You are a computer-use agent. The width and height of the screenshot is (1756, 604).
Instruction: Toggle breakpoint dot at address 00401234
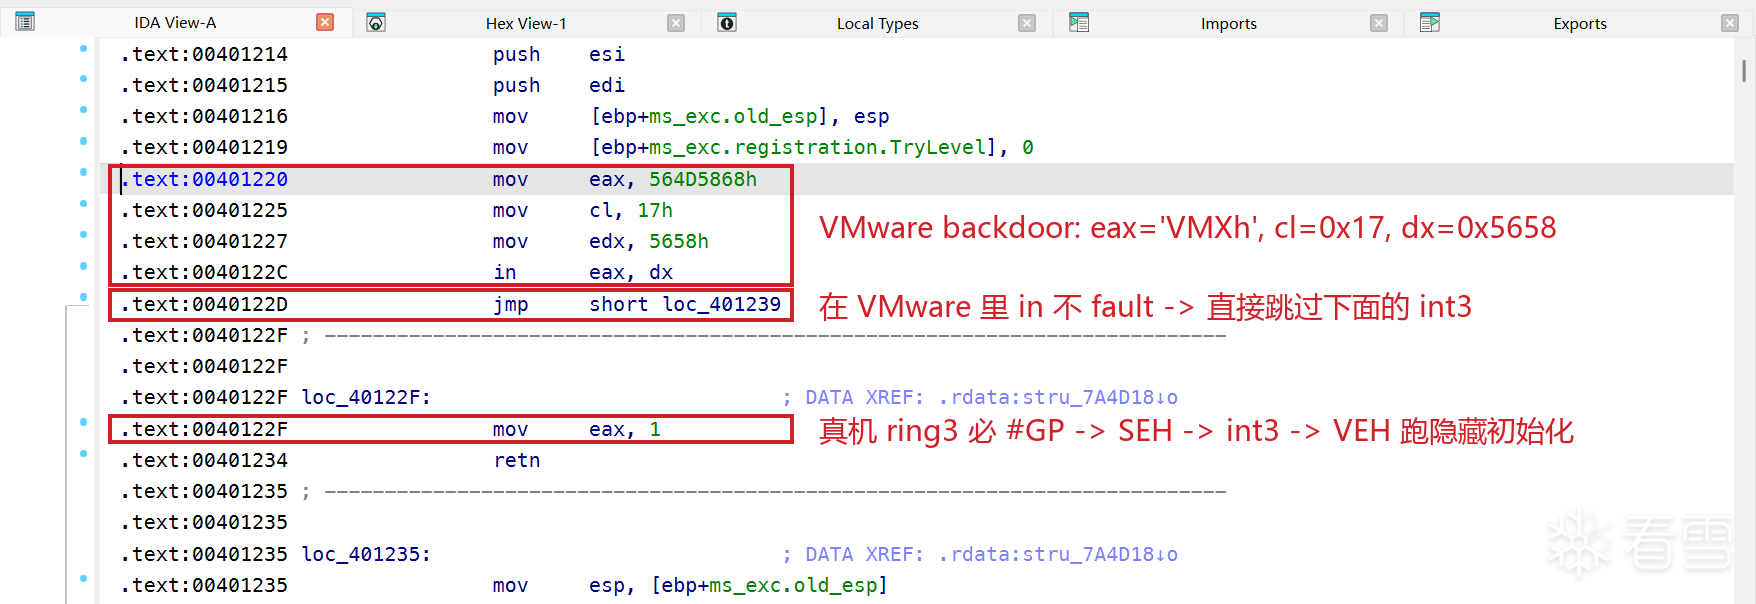click(x=83, y=453)
